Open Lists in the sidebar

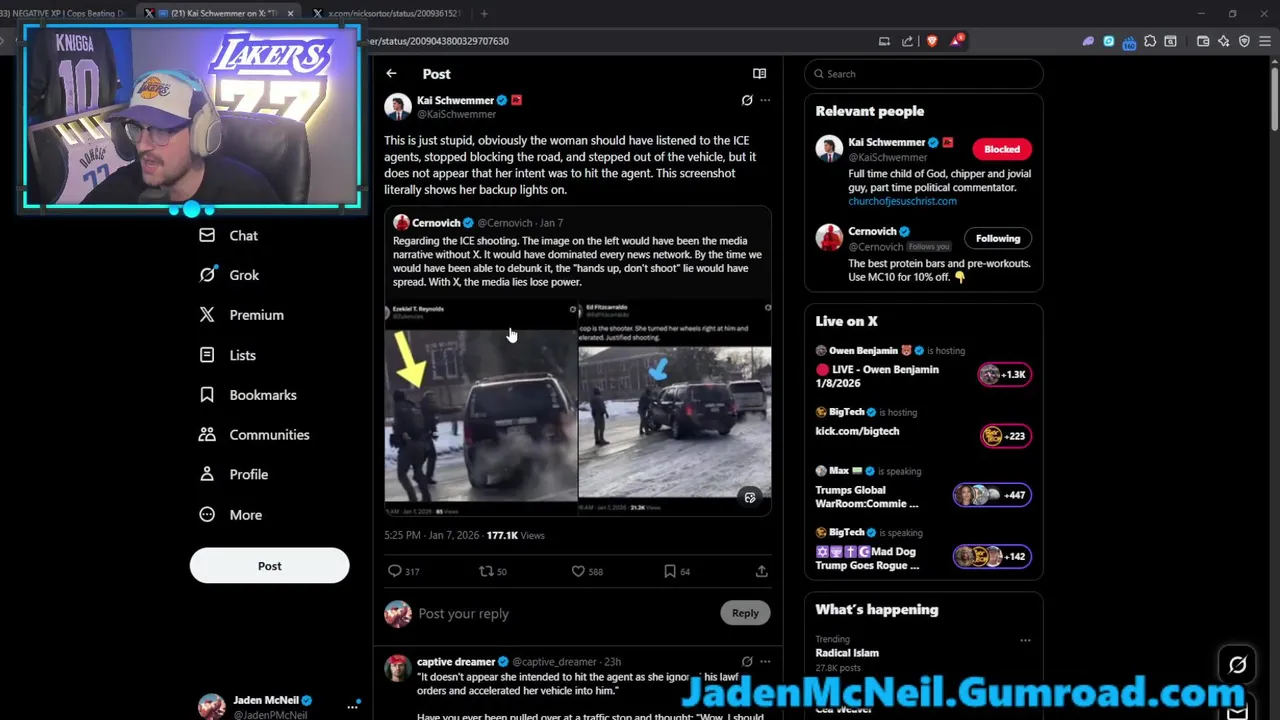coord(227,355)
